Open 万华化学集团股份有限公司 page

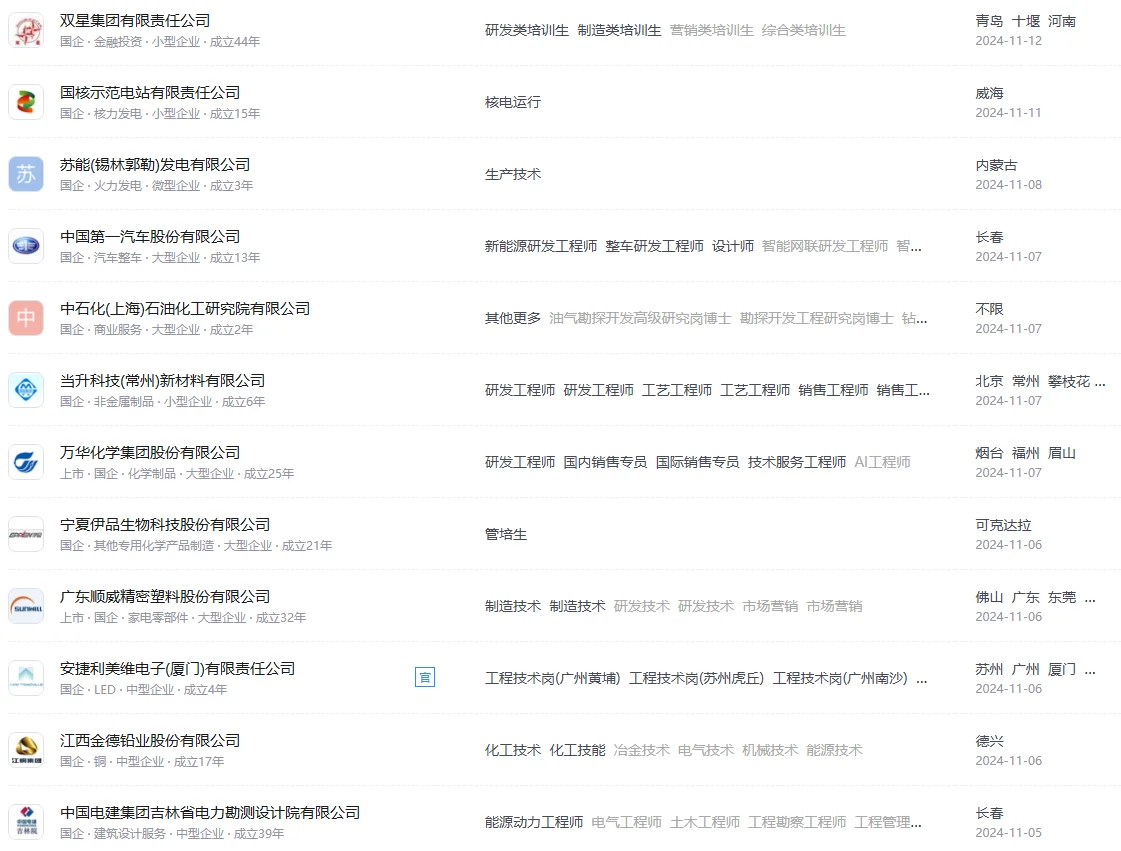(x=150, y=453)
